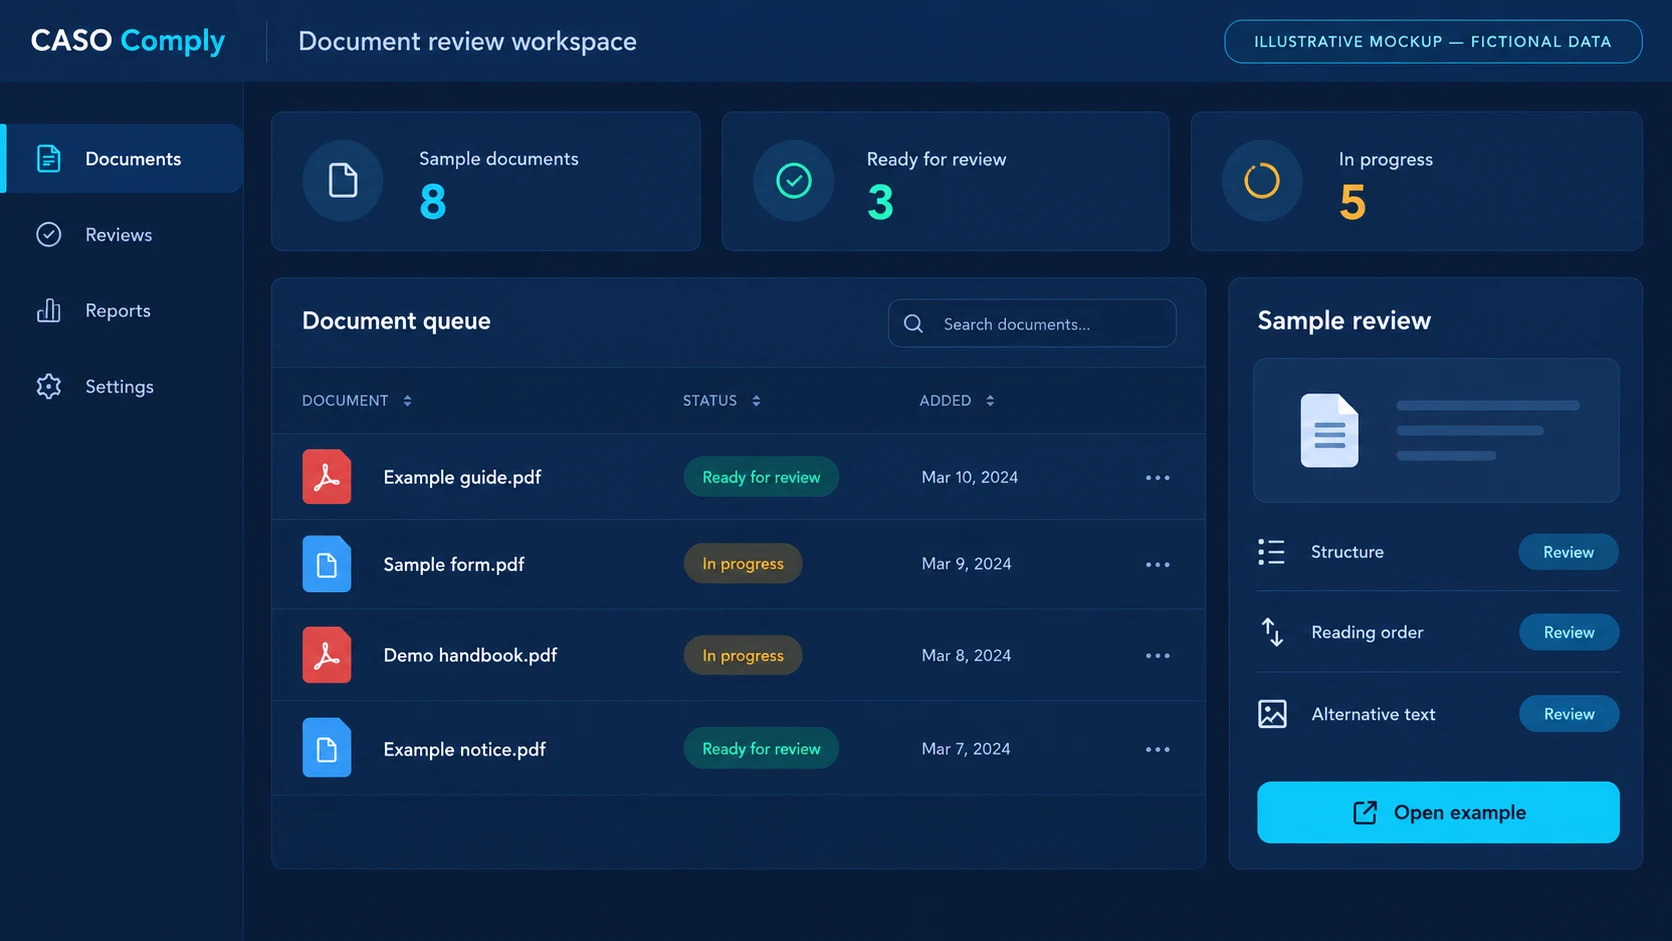Click the CASO Comply logo
1672x941 pixels.
128,40
